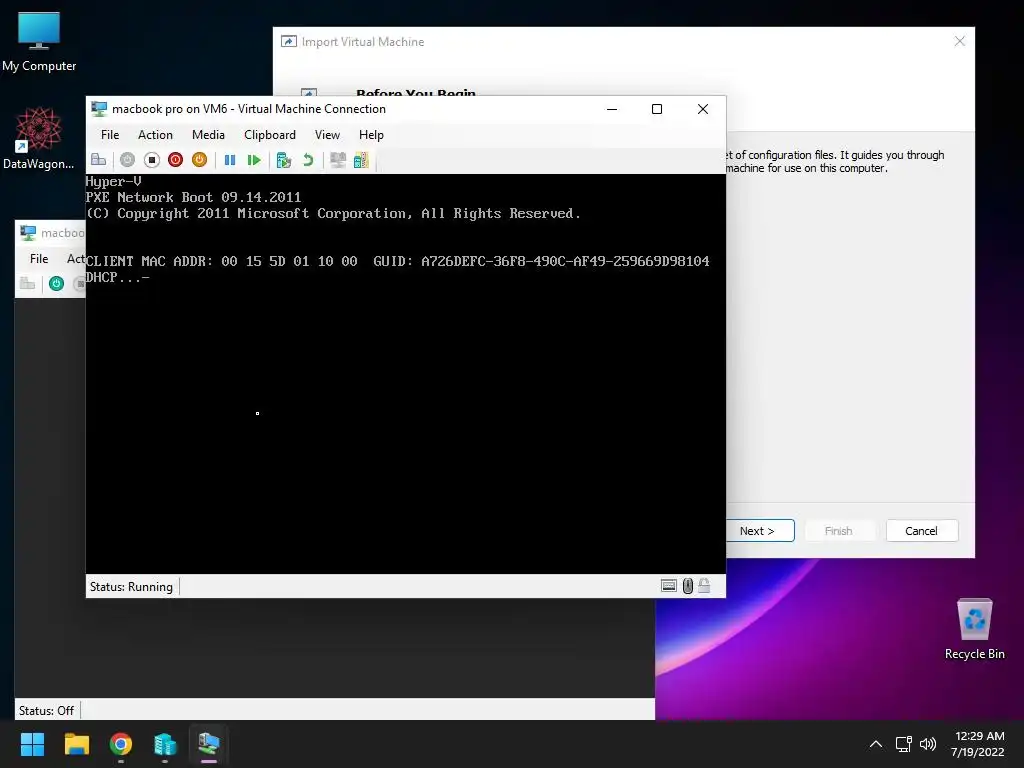Open the Media menu

208,135
